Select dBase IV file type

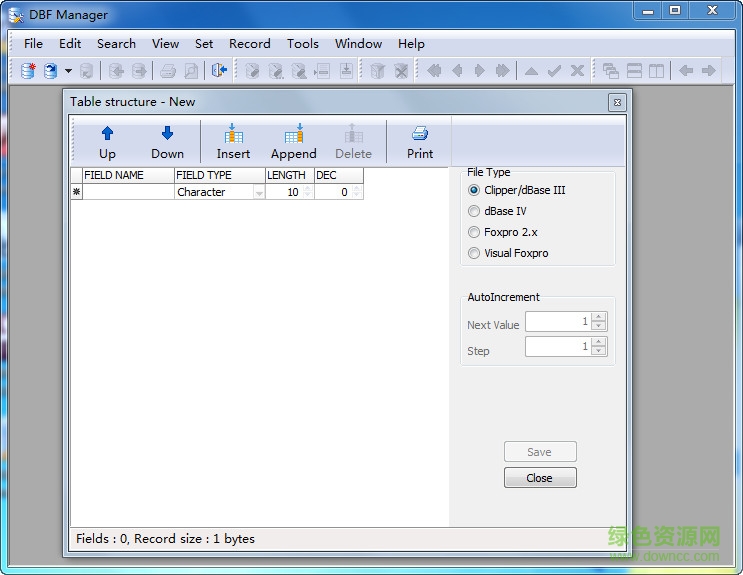click(x=497, y=211)
